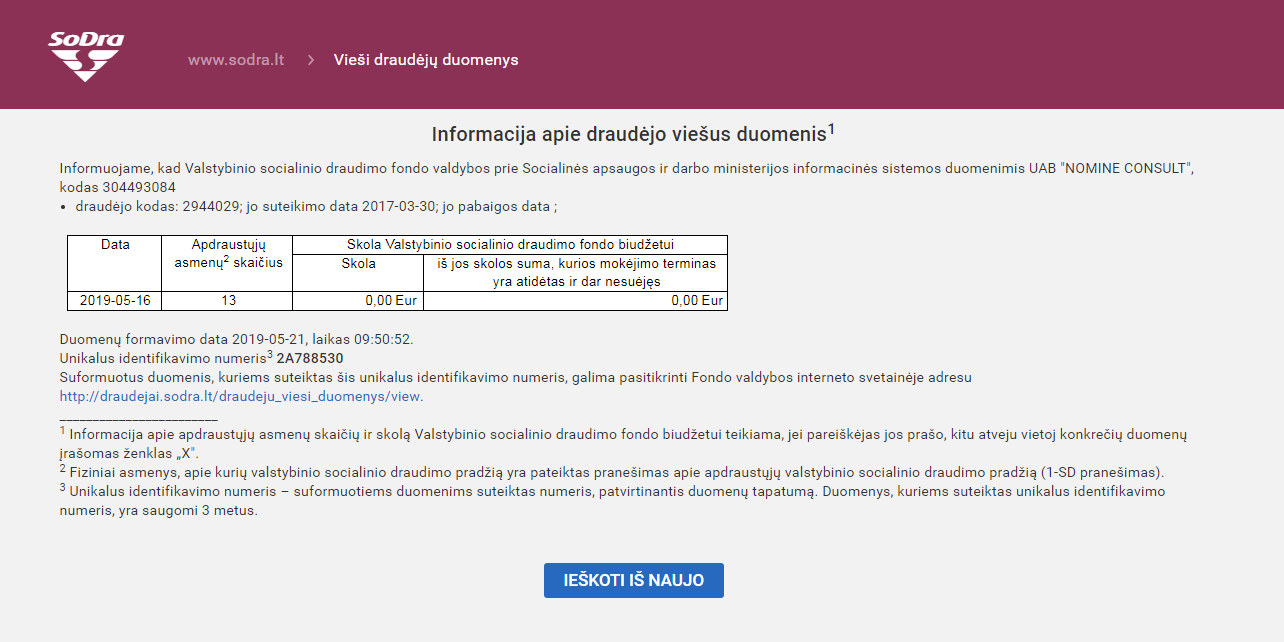Click the Skola Valstybinio socialinio draudimo header

(510, 245)
